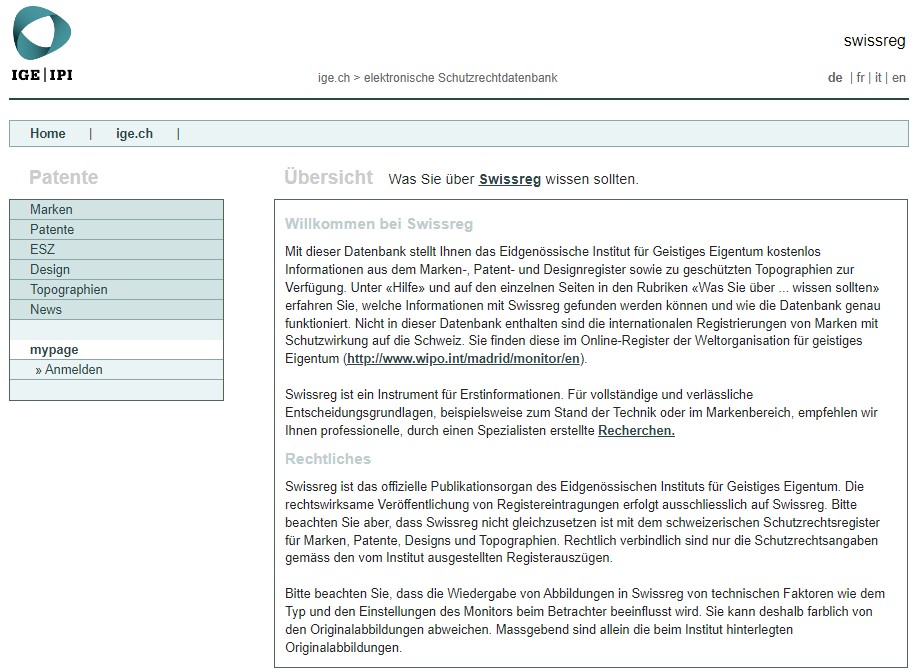
Task: Switch language to German (de)
Action: 835,78
